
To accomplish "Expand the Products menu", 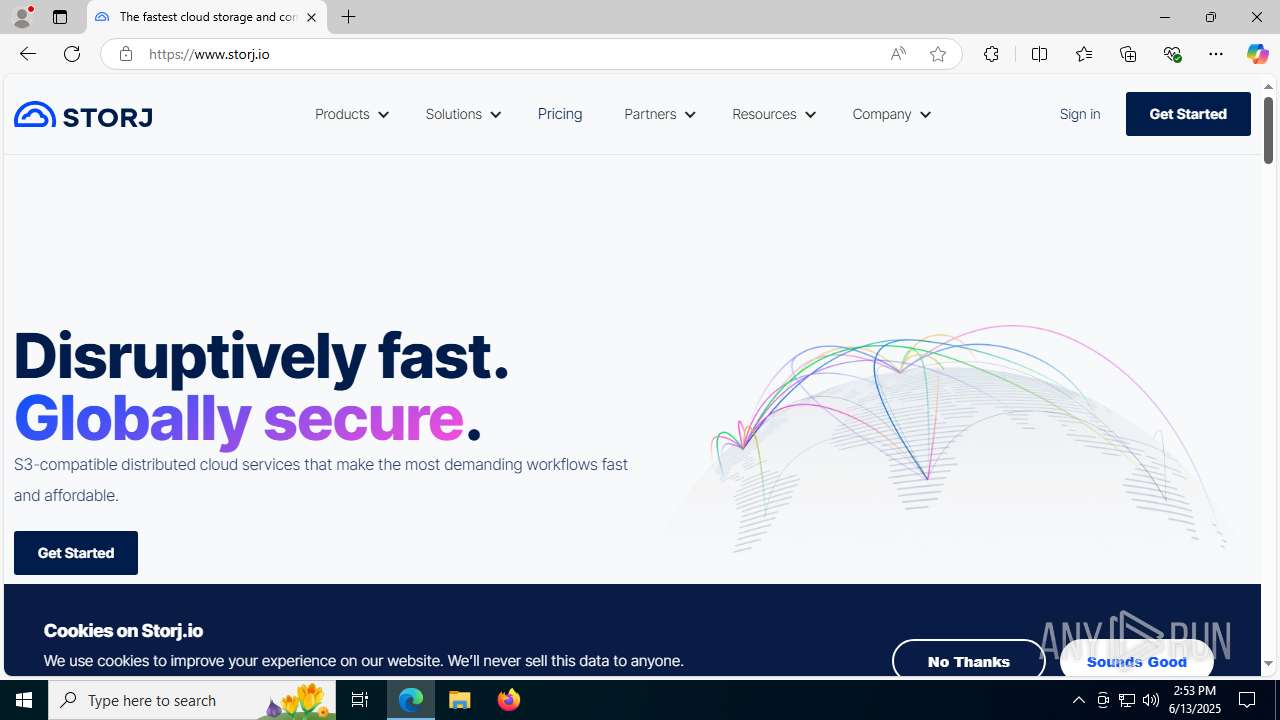I will (x=351, y=114).
